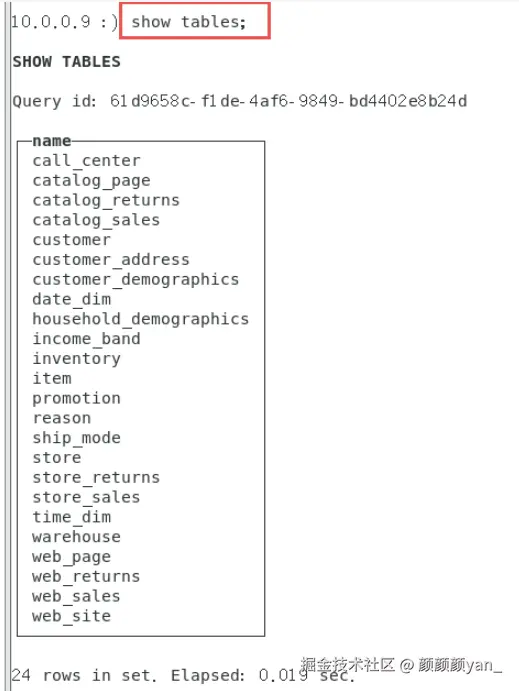The height and width of the screenshot is (691, 519).
Task: Select the promotion table name
Action: coord(77,398)
